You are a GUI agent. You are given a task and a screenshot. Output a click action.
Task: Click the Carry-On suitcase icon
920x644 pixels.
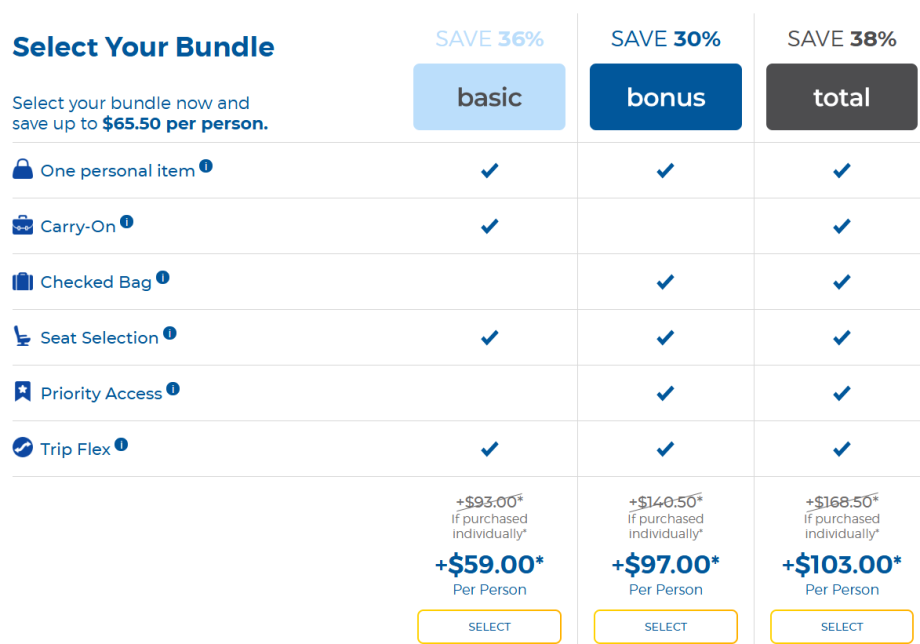tap(22, 226)
